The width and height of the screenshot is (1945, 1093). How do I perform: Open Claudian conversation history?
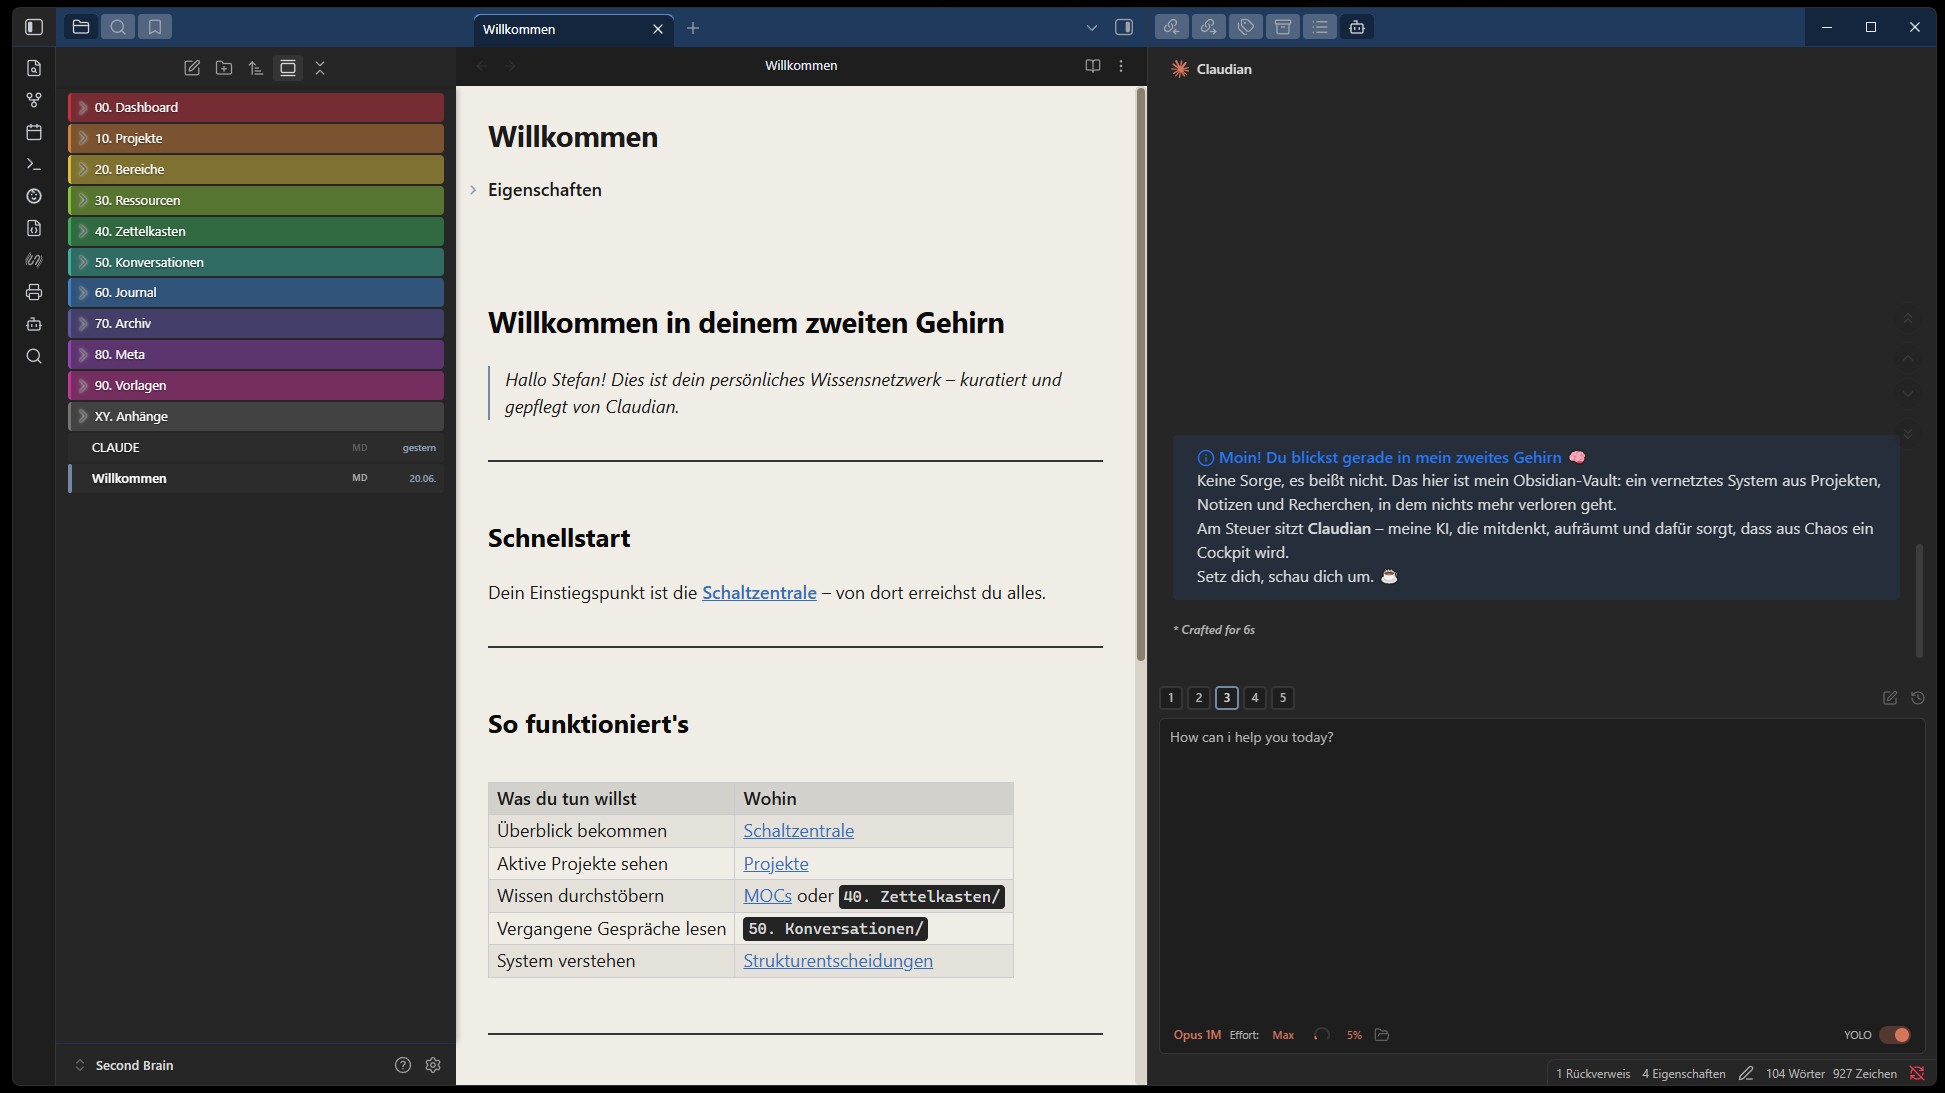(x=1918, y=698)
